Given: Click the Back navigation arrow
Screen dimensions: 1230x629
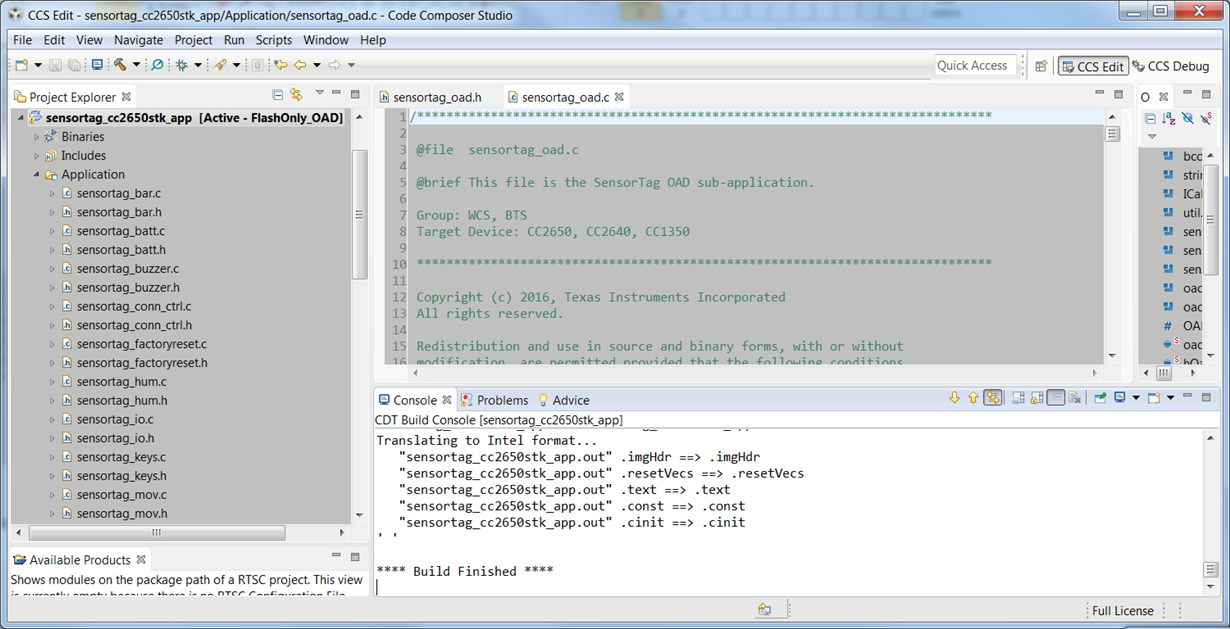Looking at the screenshot, I should [299, 65].
